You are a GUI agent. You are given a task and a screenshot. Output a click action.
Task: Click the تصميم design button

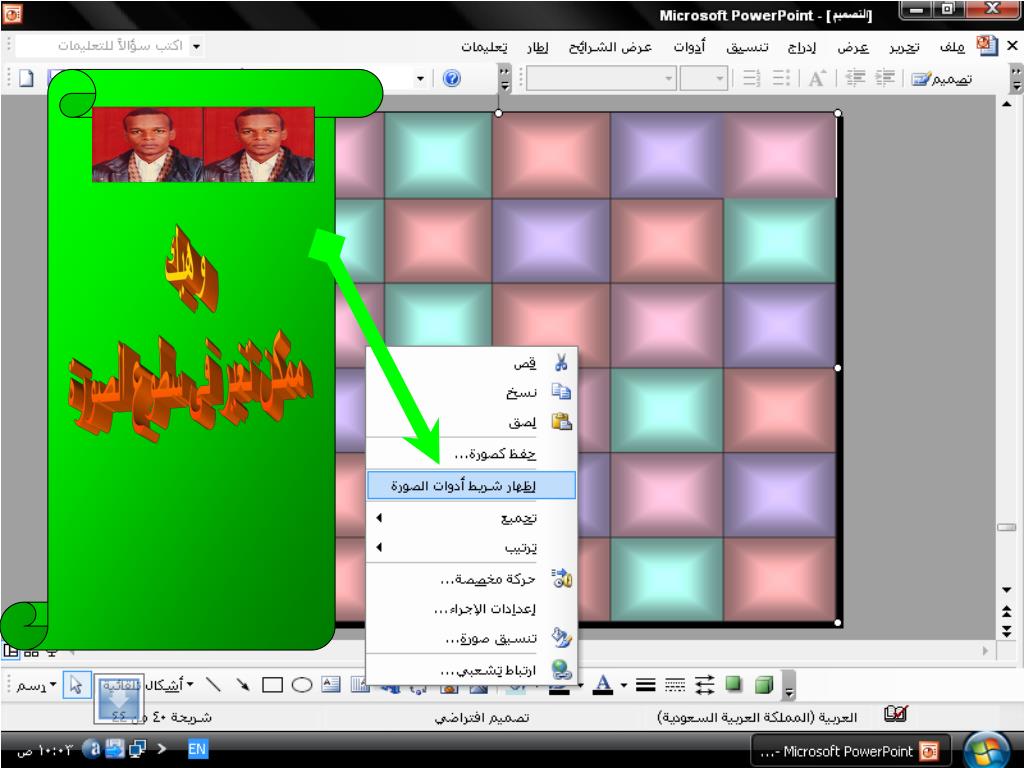click(942, 79)
